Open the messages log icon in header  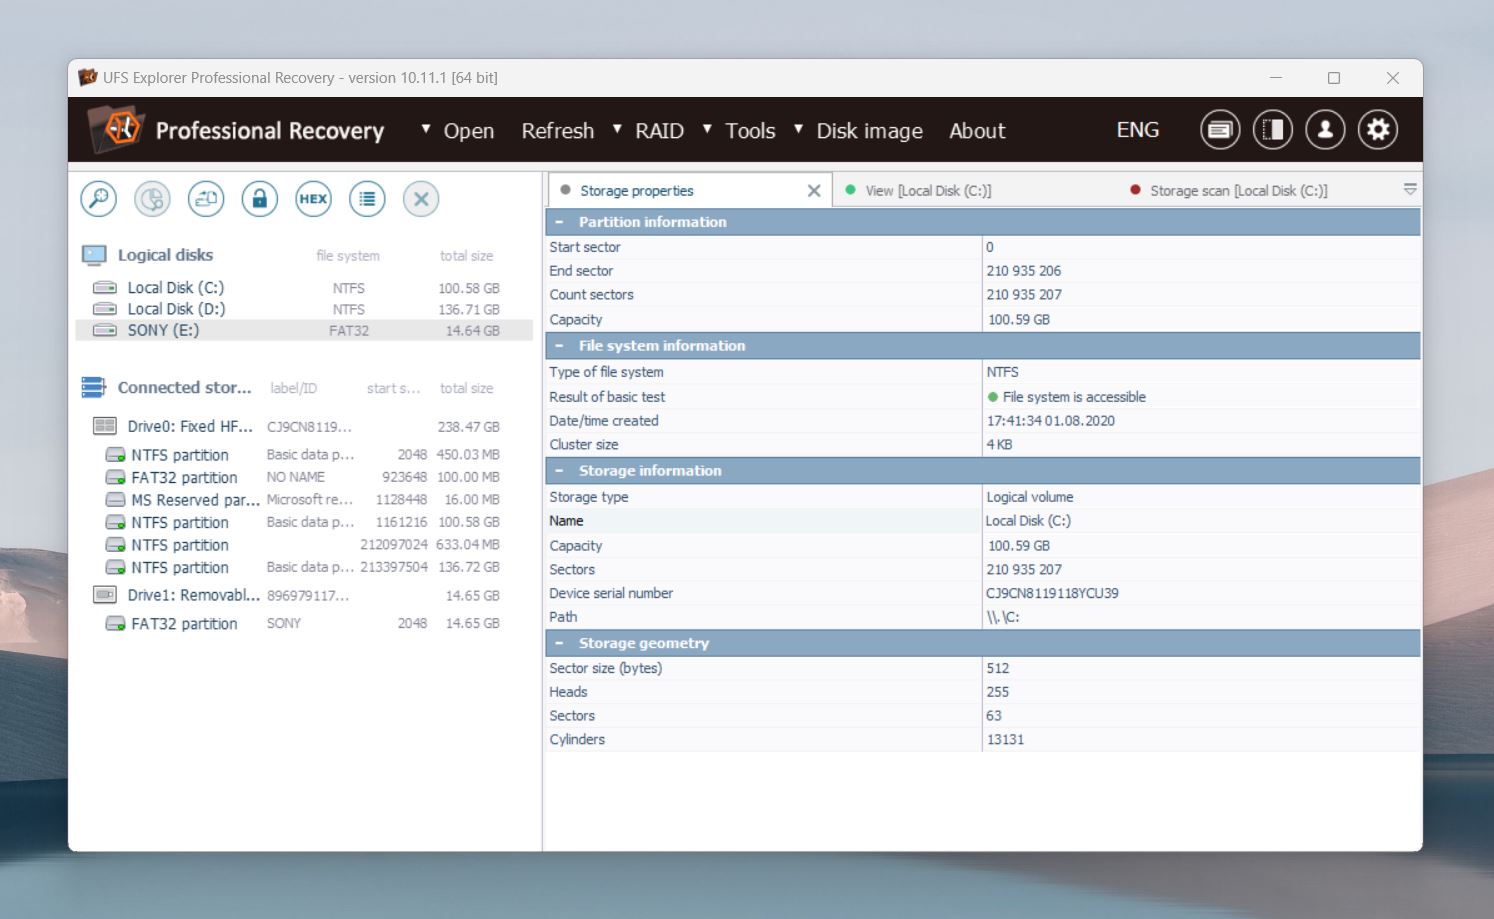coord(1220,130)
